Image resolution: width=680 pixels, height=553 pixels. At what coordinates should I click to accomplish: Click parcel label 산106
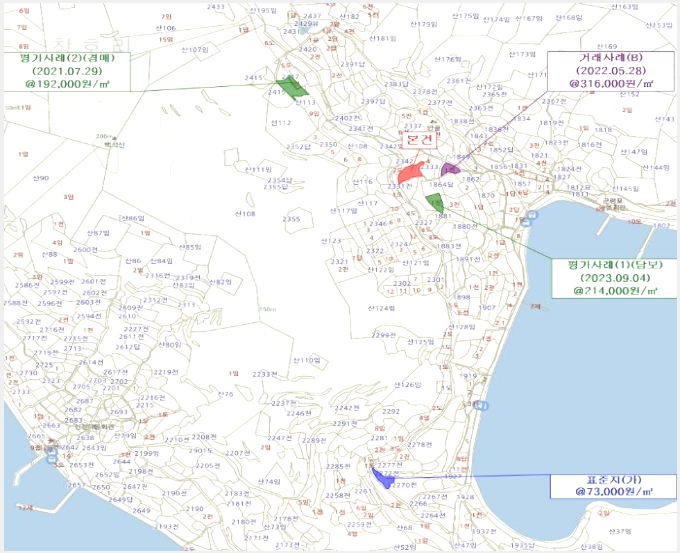tap(166, 28)
